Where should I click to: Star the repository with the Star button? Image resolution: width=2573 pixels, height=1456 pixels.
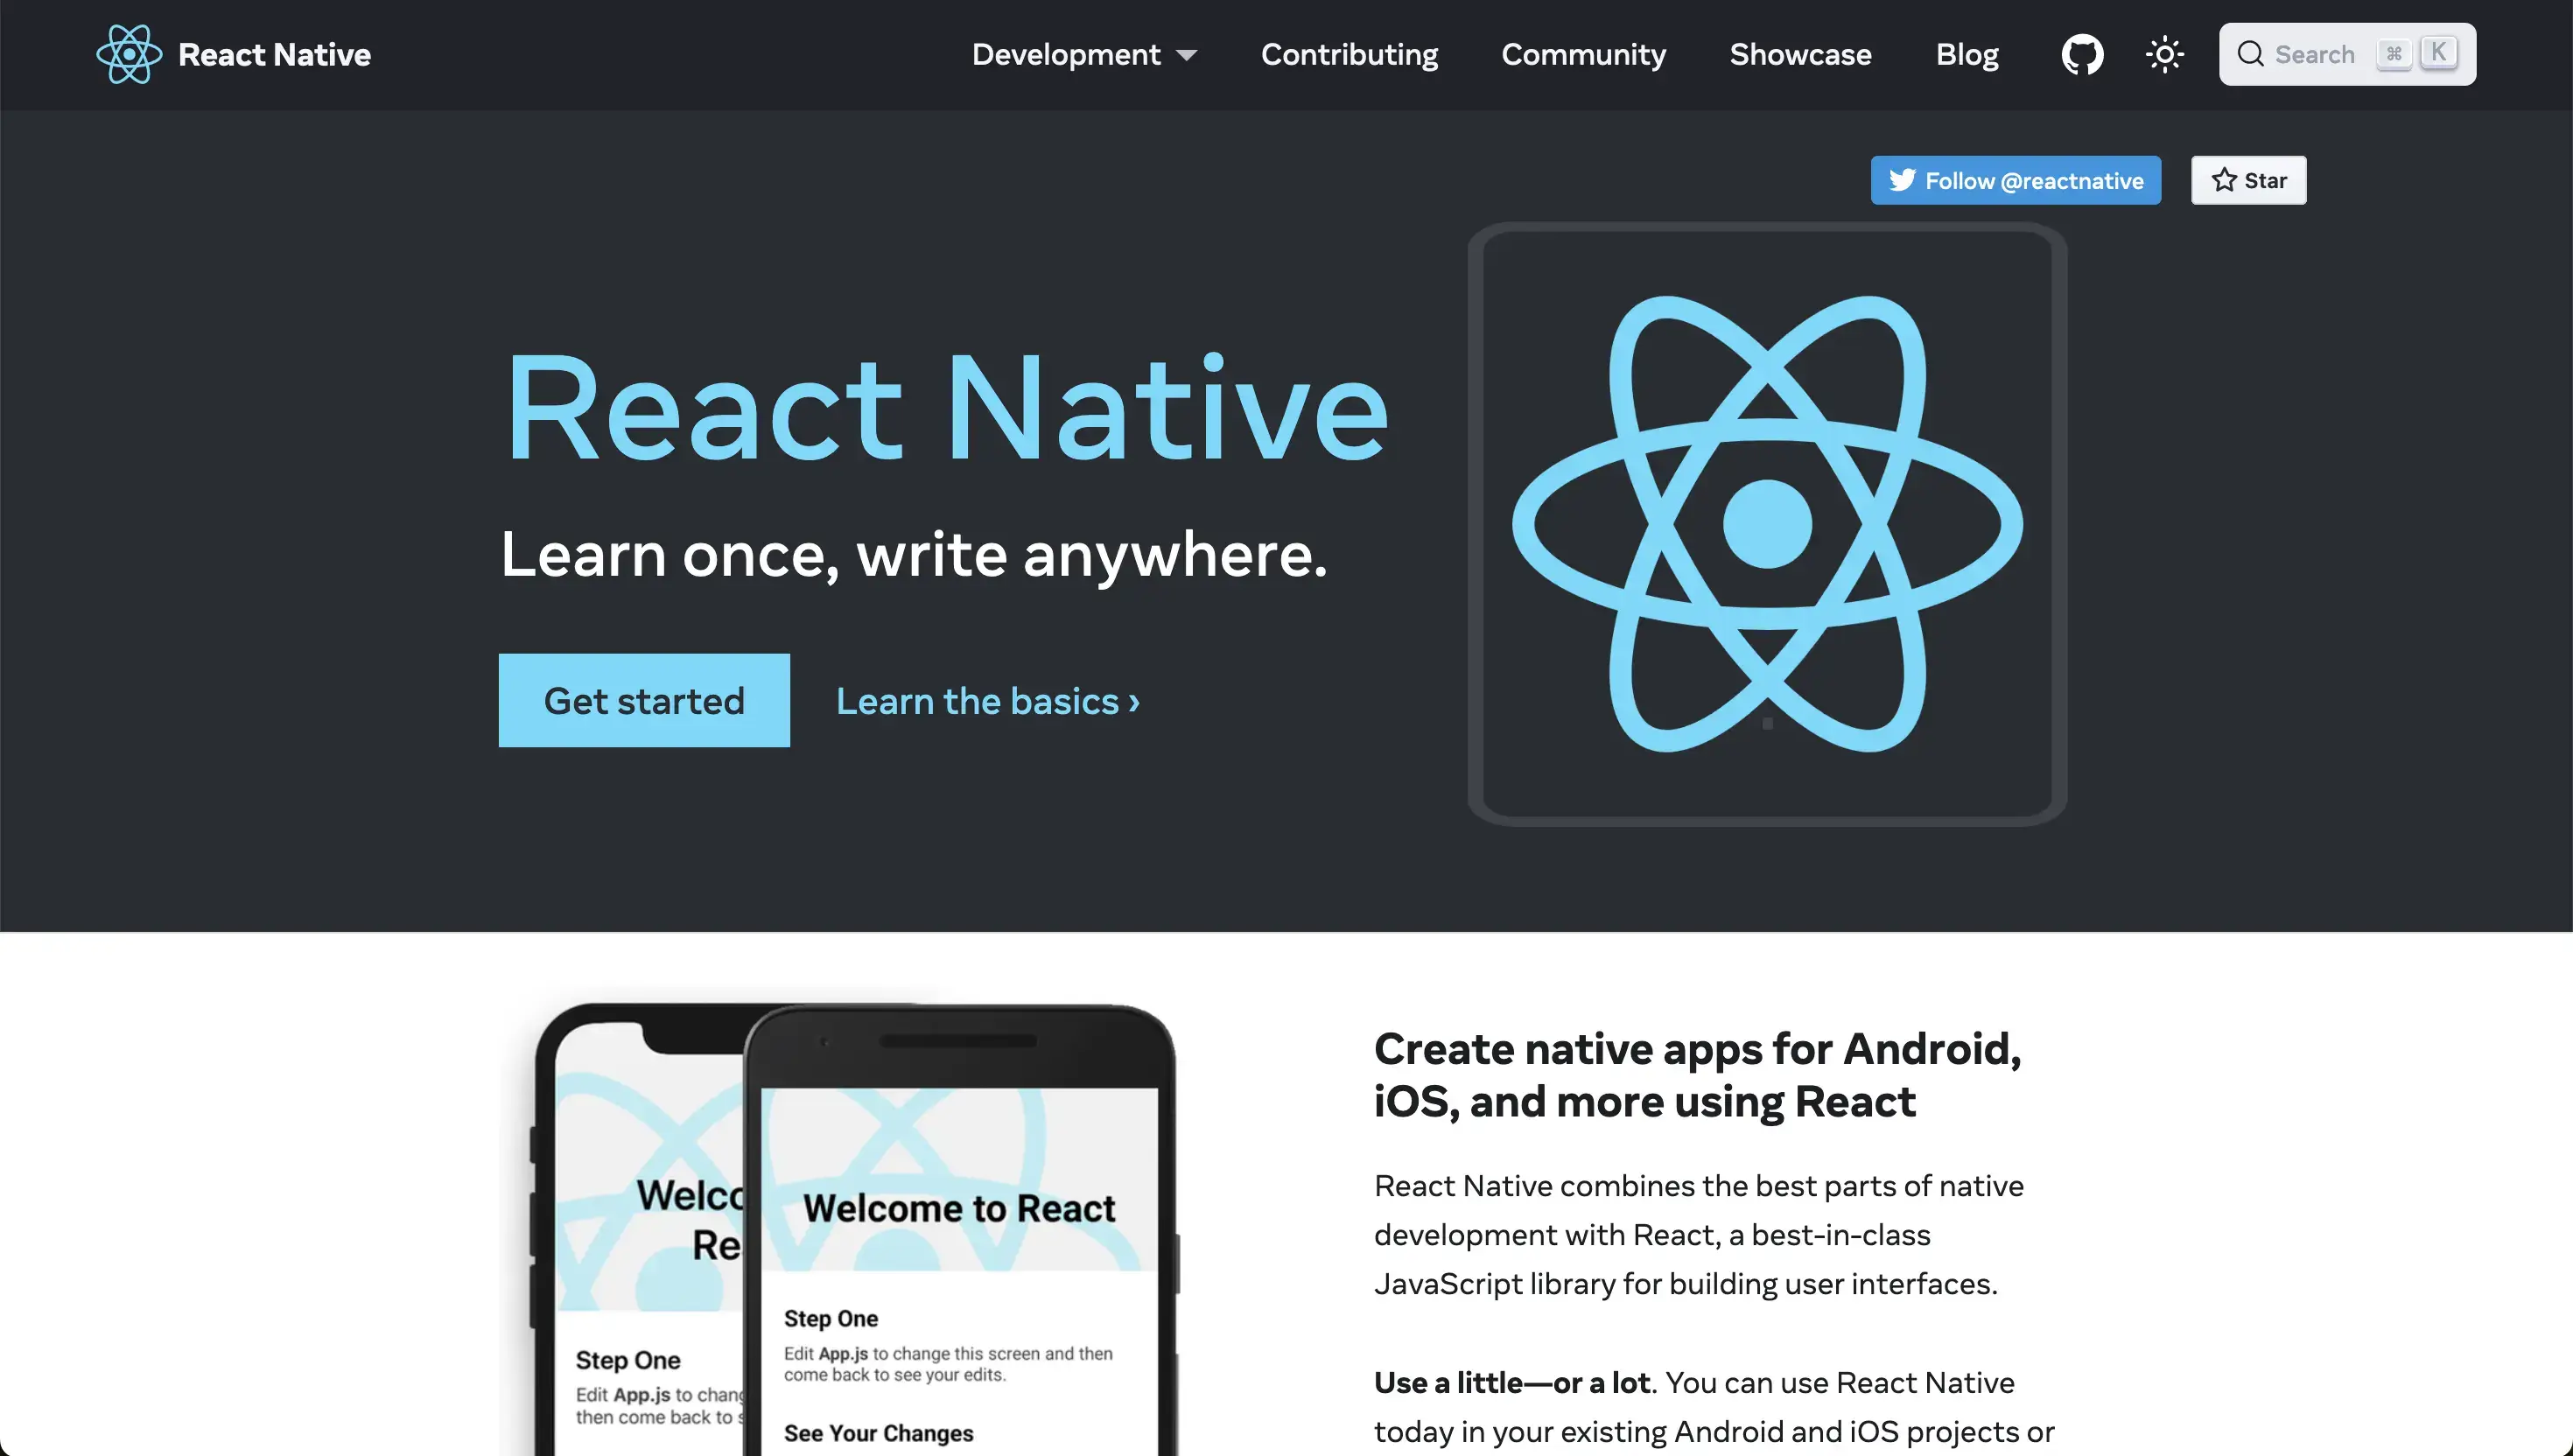coord(2248,180)
